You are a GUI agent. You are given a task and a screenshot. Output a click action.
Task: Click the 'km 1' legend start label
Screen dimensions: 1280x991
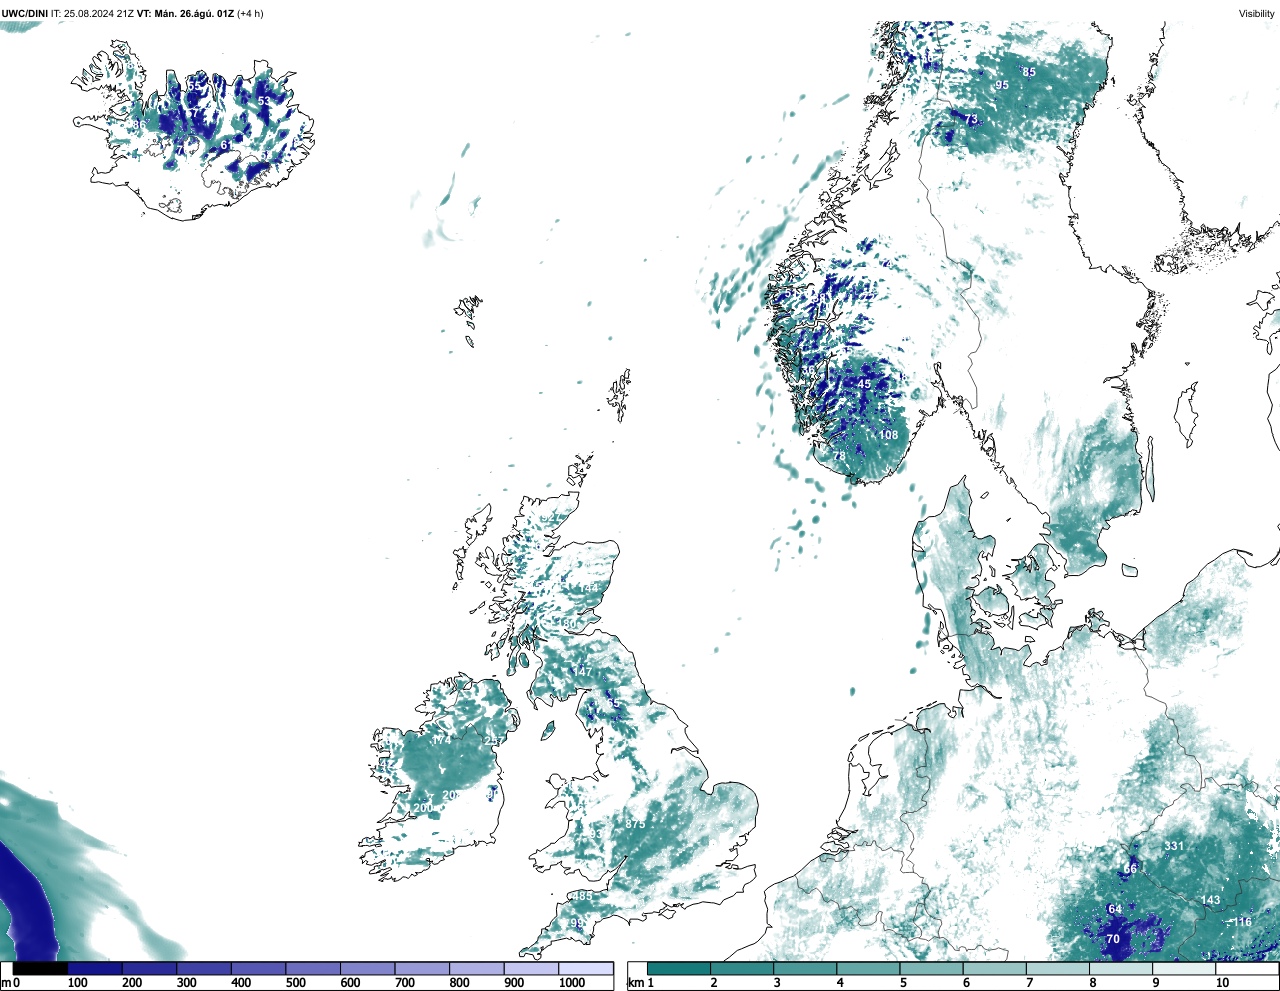point(641,983)
